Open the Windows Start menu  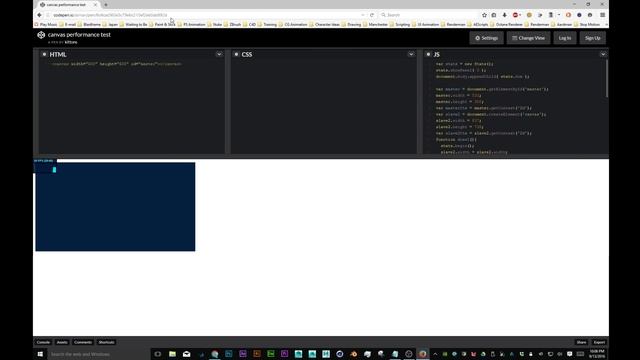[40, 354]
